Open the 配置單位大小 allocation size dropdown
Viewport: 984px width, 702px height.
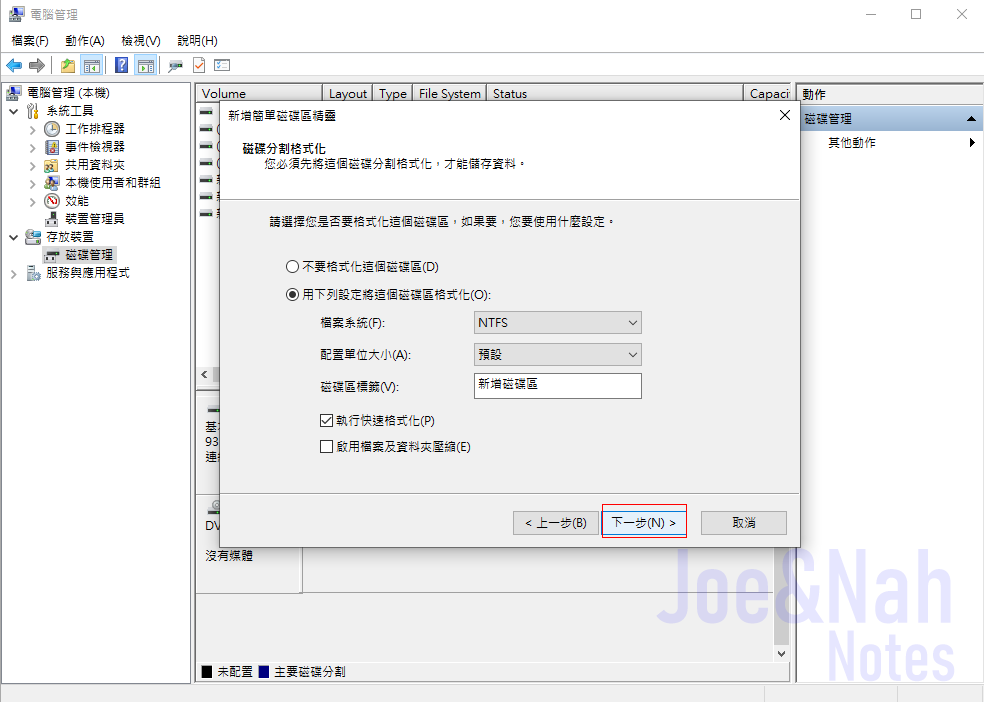tap(557, 354)
